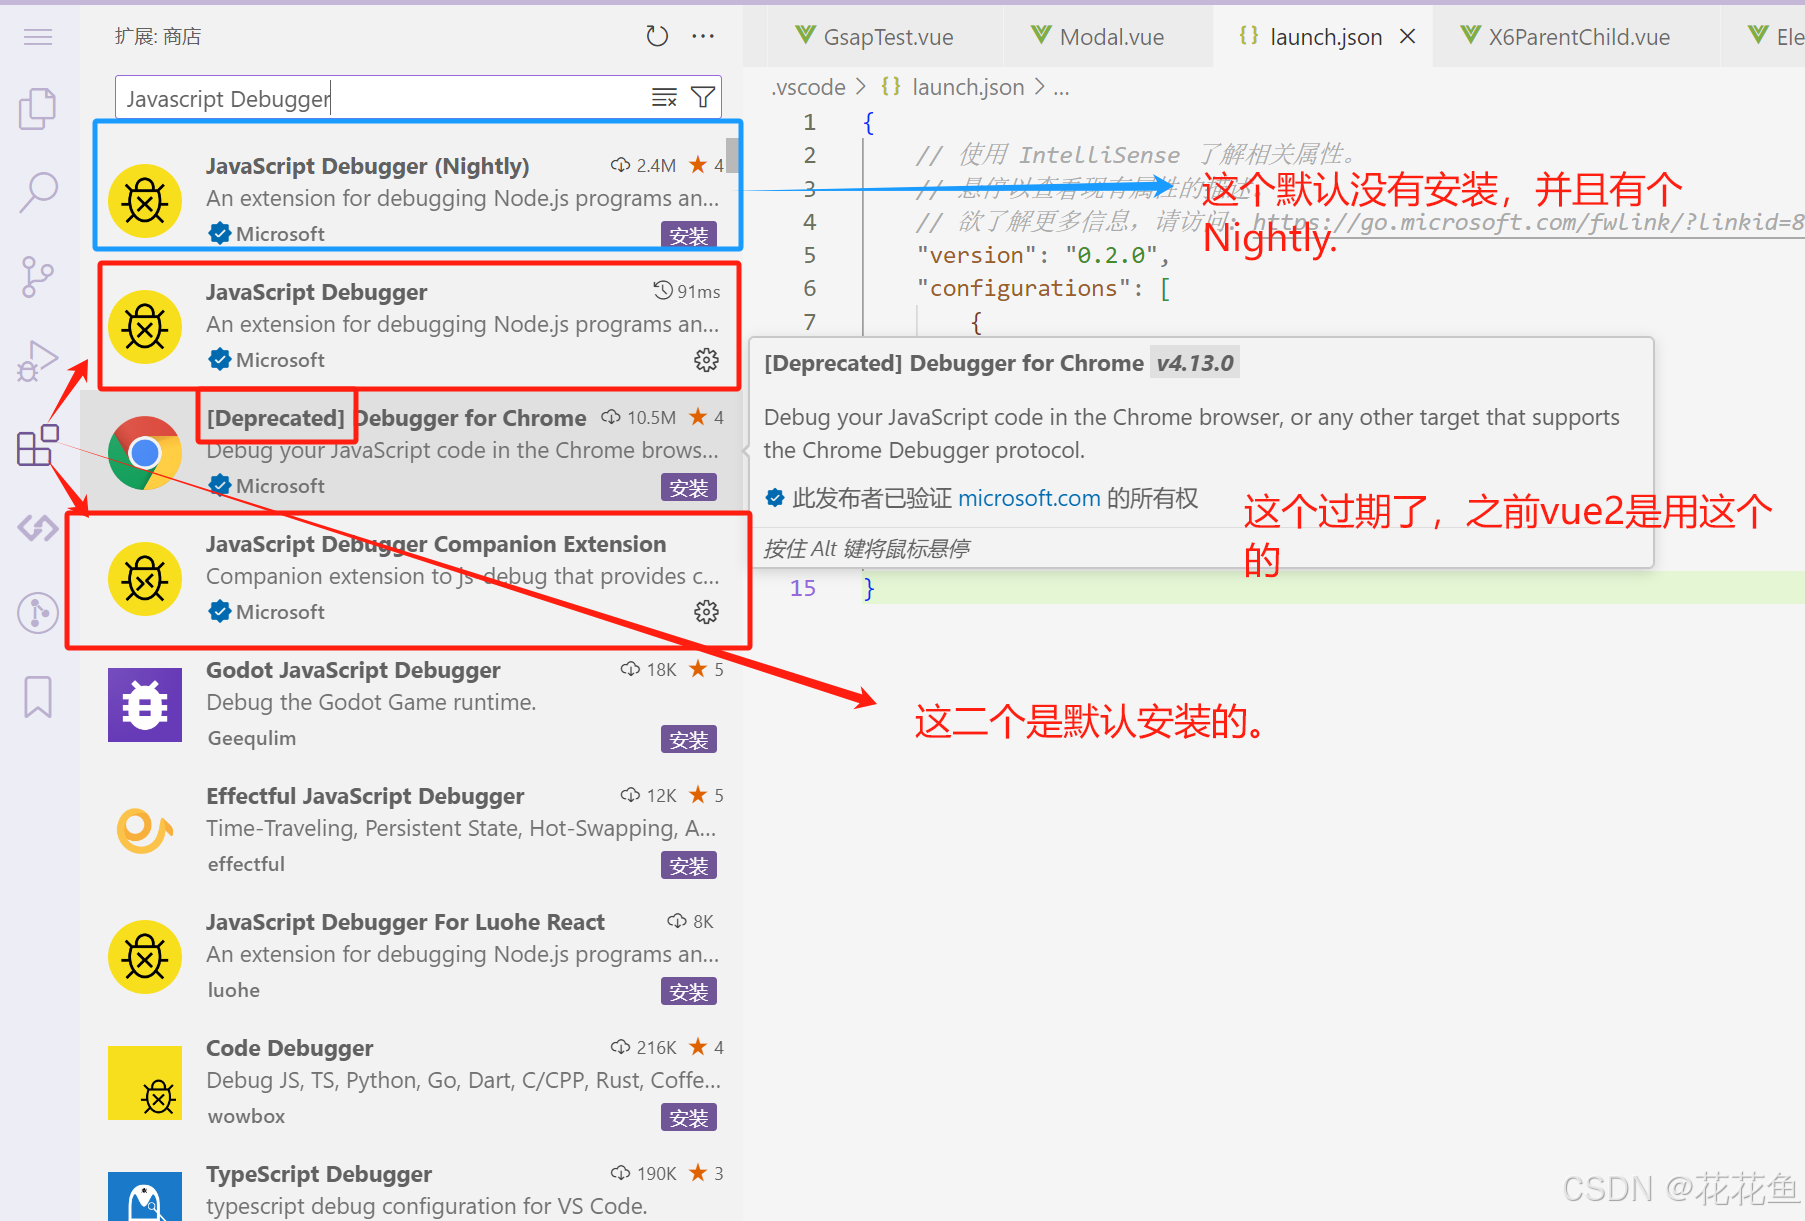Viewport: 1805px width, 1221px height.
Task: Switch to the X6ParentChild.vue tab
Action: click(1577, 37)
